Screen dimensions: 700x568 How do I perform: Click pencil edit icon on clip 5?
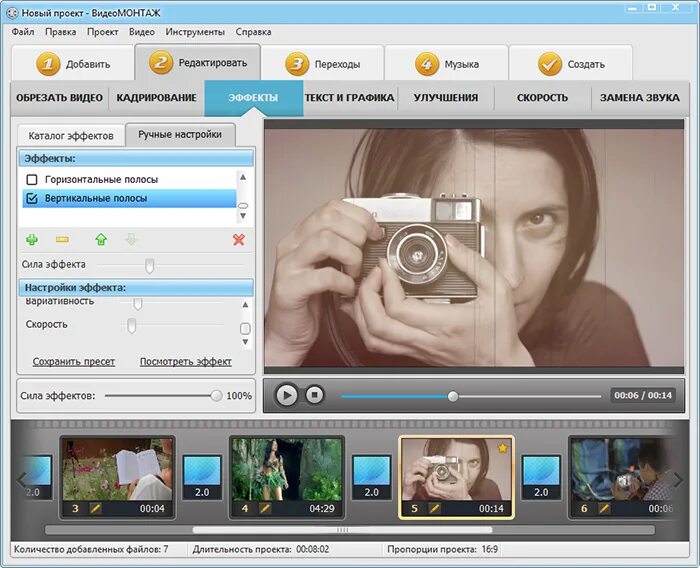[x=434, y=508]
